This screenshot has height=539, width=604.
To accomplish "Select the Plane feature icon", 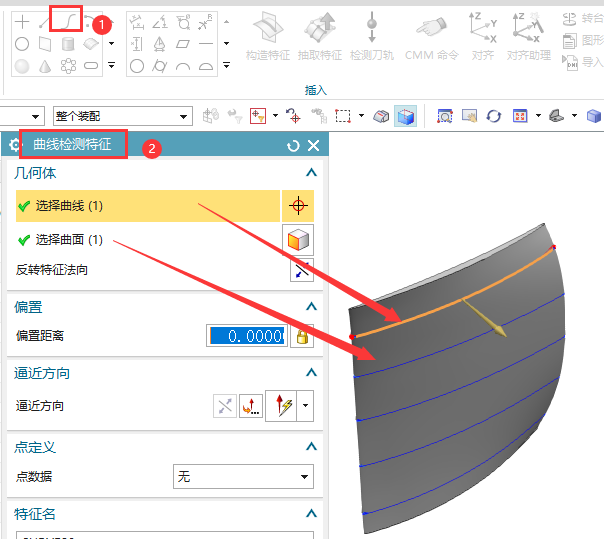I will point(45,44).
